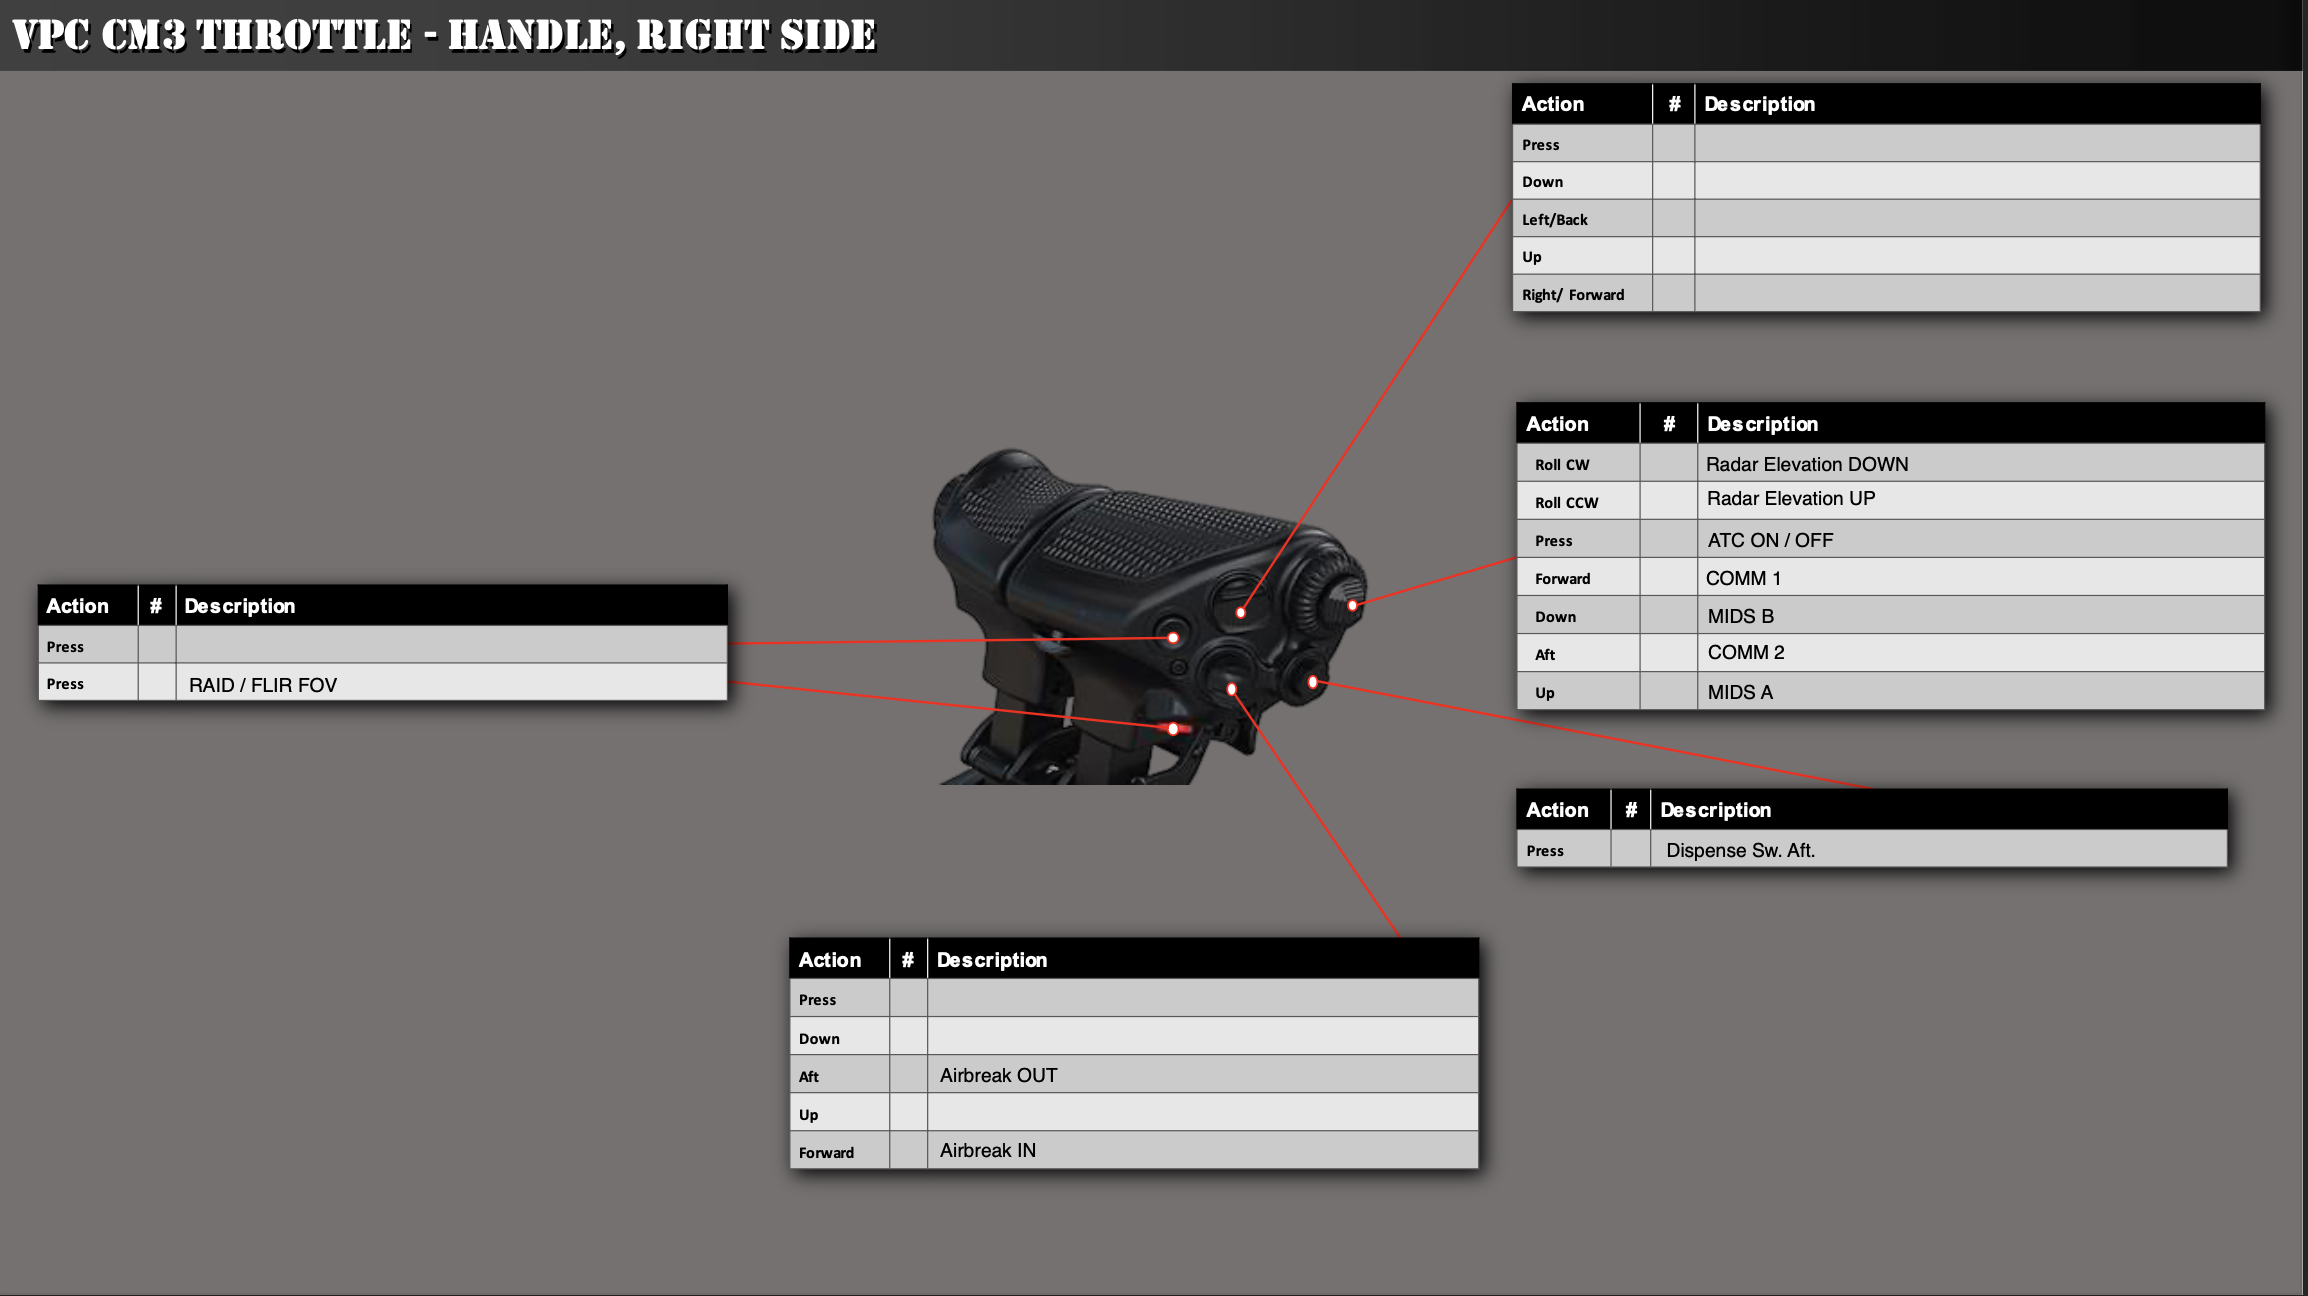Click the page title VPC CM3 Throttle
Viewport: 2308px width, 1296px height.
[x=443, y=35]
